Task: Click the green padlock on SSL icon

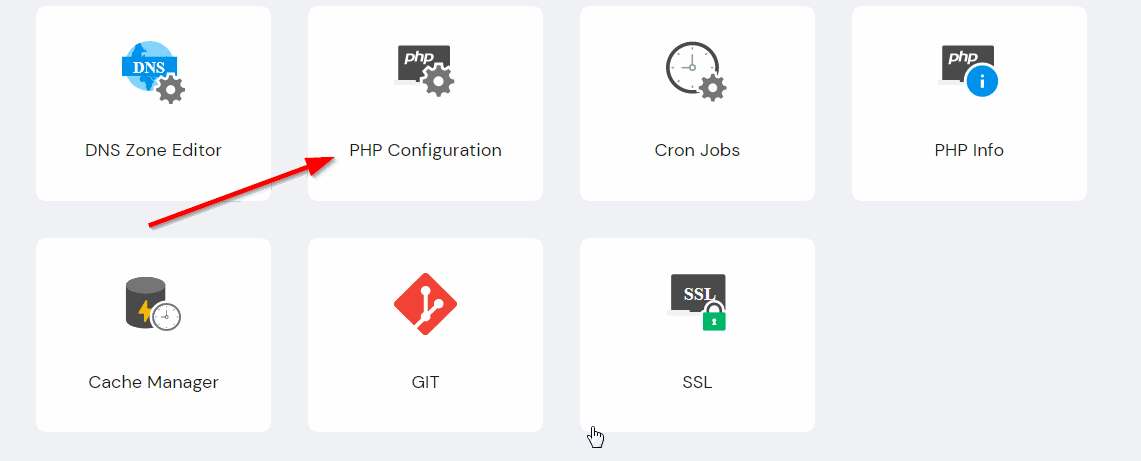Action: tap(714, 318)
